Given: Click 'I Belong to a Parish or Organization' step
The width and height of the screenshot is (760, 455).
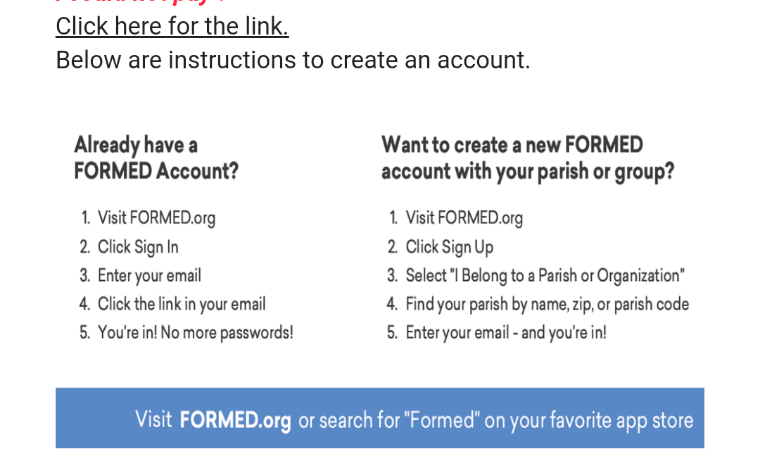Looking at the screenshot, I should click(545, 275).
